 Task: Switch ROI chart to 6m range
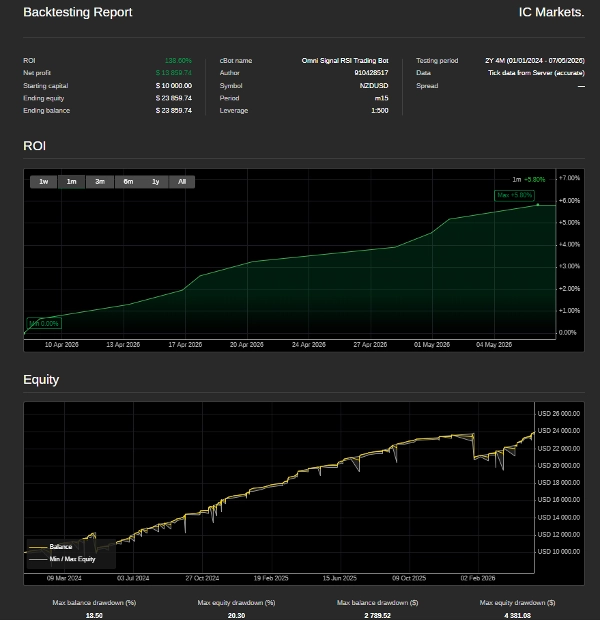[x=128, y=182]
